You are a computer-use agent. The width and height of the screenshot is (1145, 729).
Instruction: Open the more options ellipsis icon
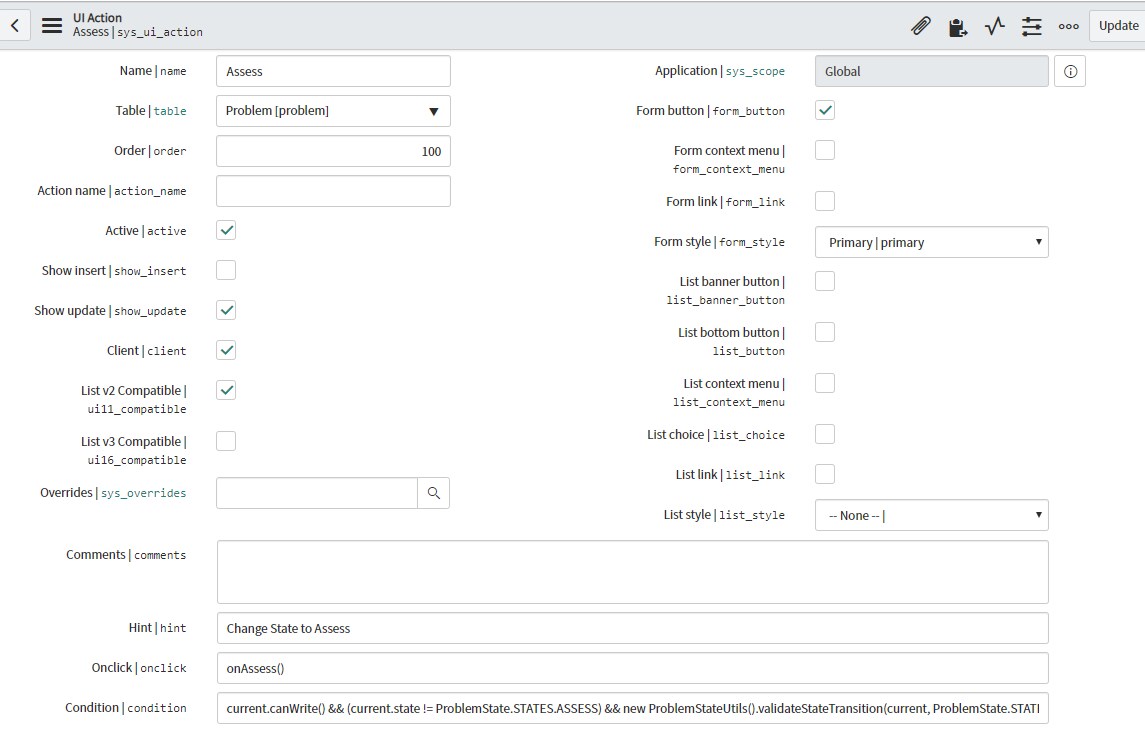coord(1068,26)
